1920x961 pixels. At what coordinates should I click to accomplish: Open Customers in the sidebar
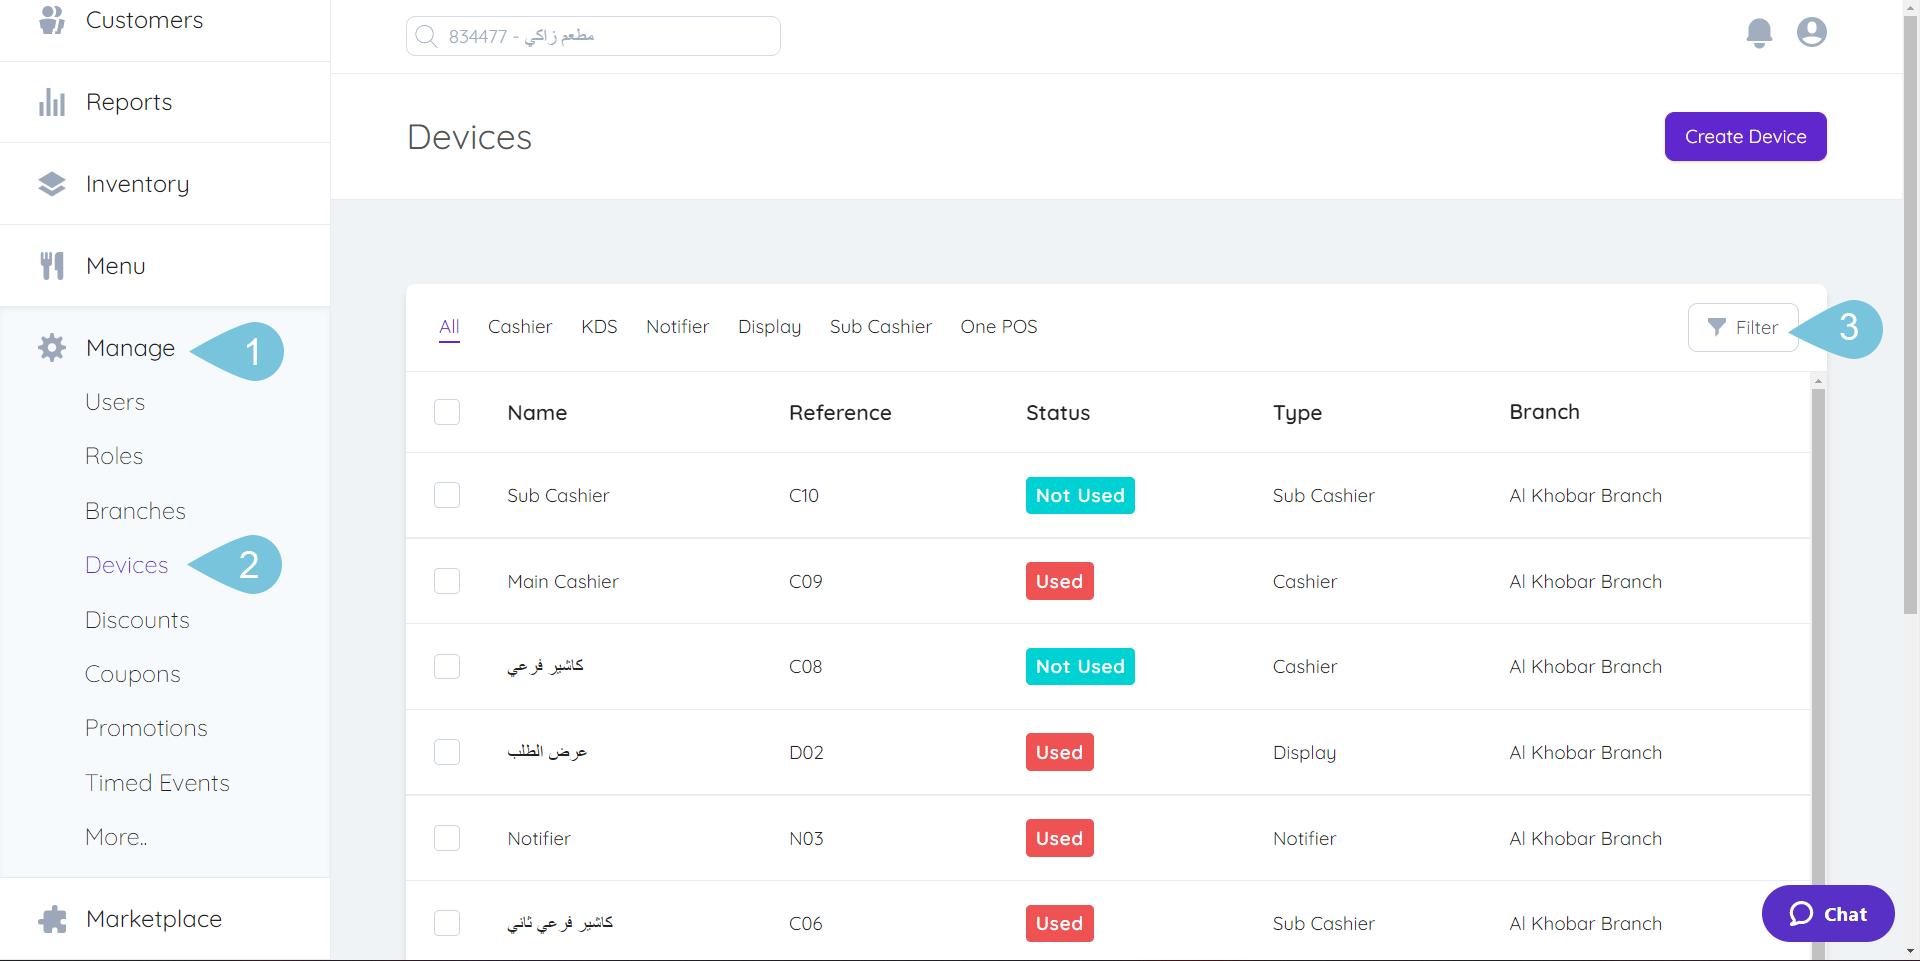(144, 20)
